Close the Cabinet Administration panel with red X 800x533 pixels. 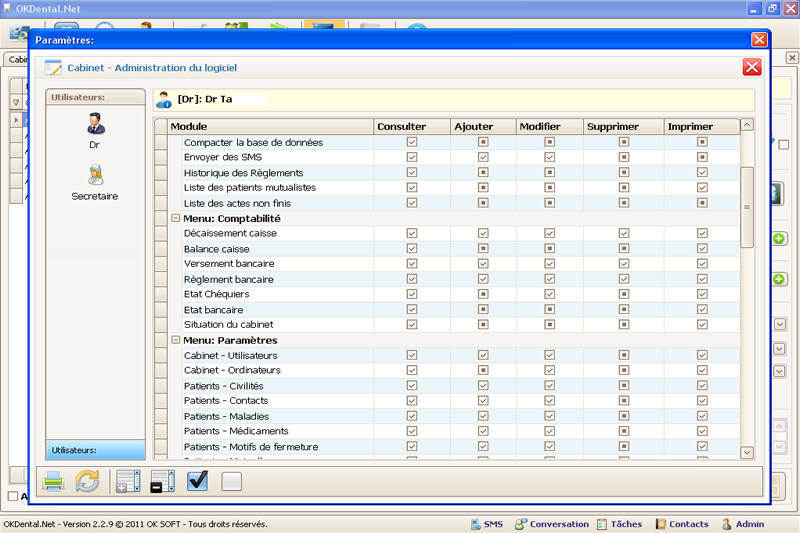coord(752,67)
